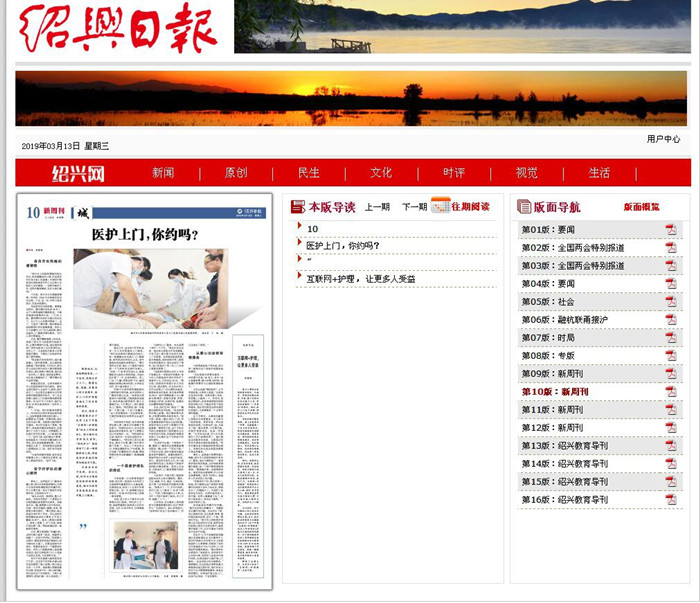700x603 pixels.
Task: Jump to the next issue with 下一期
Action: (413, 207)
